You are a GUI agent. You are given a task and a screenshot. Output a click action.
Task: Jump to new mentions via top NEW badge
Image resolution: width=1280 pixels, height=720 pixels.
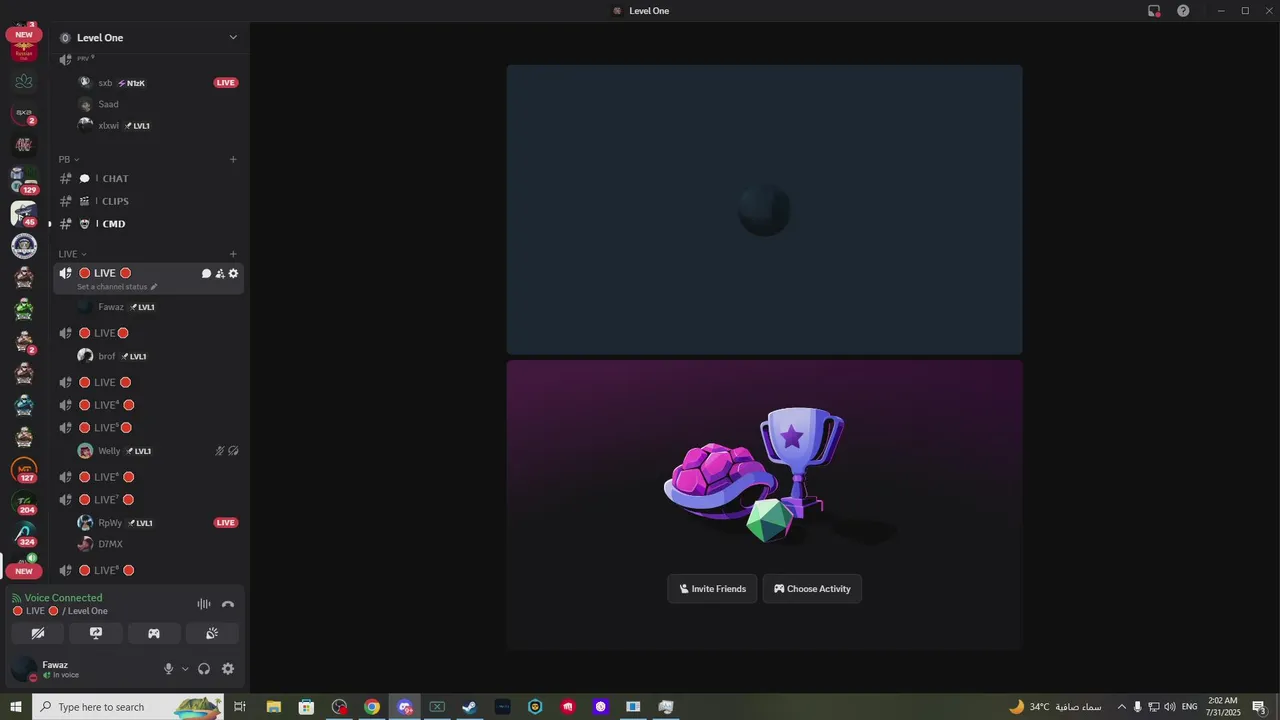click(24, 35)
